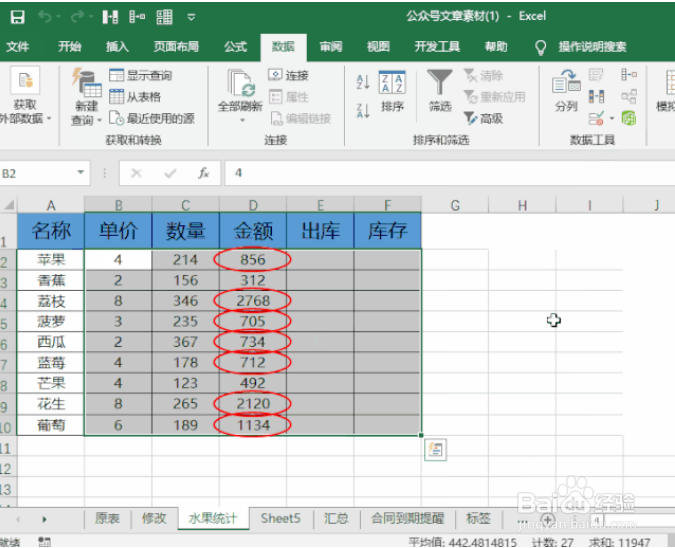Click the Cancel X in formula bar
675x548 pixels.
(136, 173)
